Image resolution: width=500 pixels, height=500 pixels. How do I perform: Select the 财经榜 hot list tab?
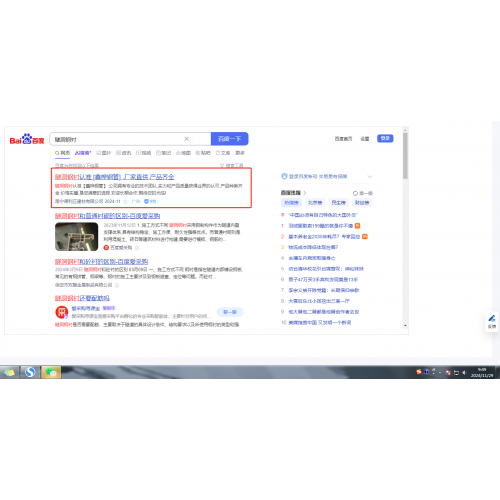[x=362, y=202]
